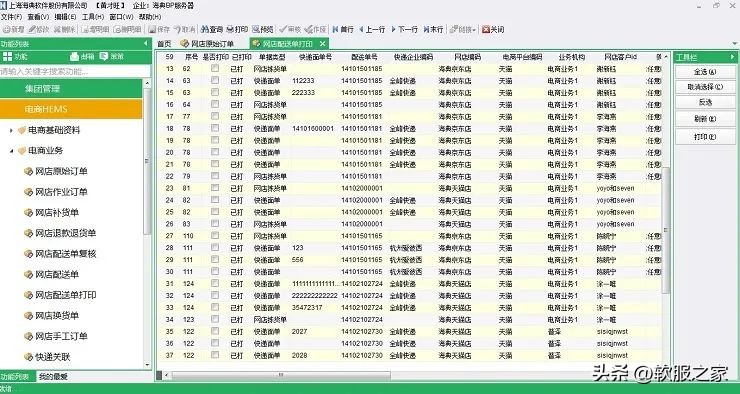Tick the print checkbox in row 13
Image resolution: width=740 pixels, height=394 pixels.
point(215,68)
